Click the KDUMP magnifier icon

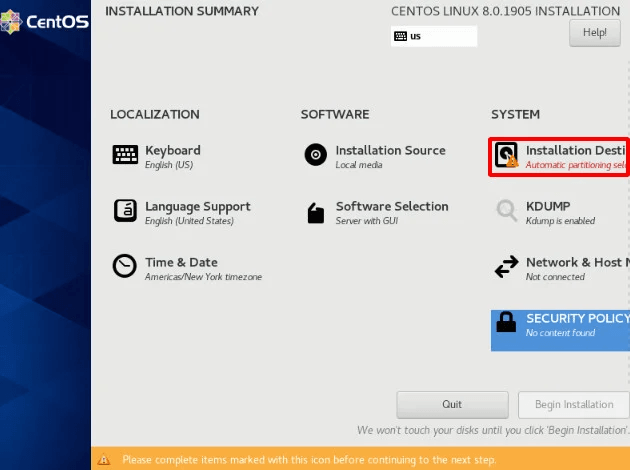tap(506, 210)
